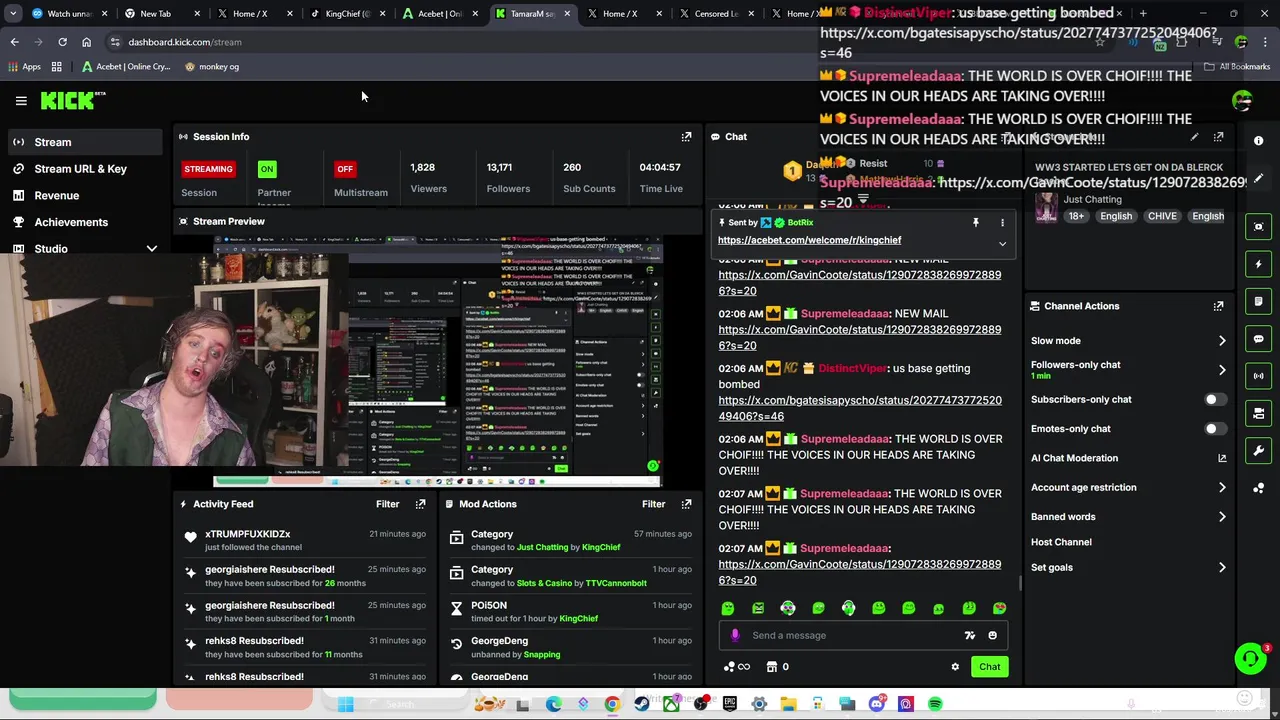Click the 18+ tag in stream info
The image size is (1280, 720).
coord(1076,216)
